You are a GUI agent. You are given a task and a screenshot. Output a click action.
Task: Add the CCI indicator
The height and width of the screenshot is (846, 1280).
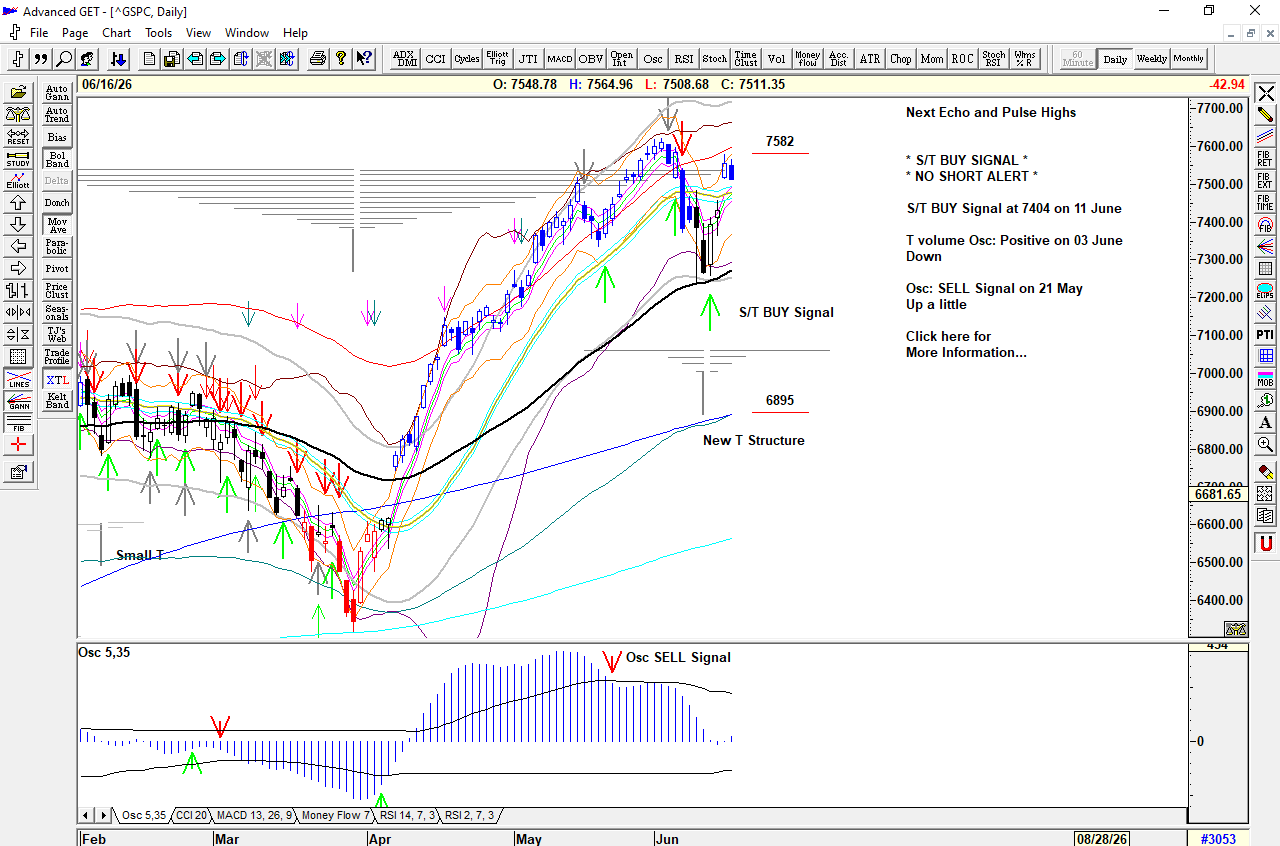(436, 59)
